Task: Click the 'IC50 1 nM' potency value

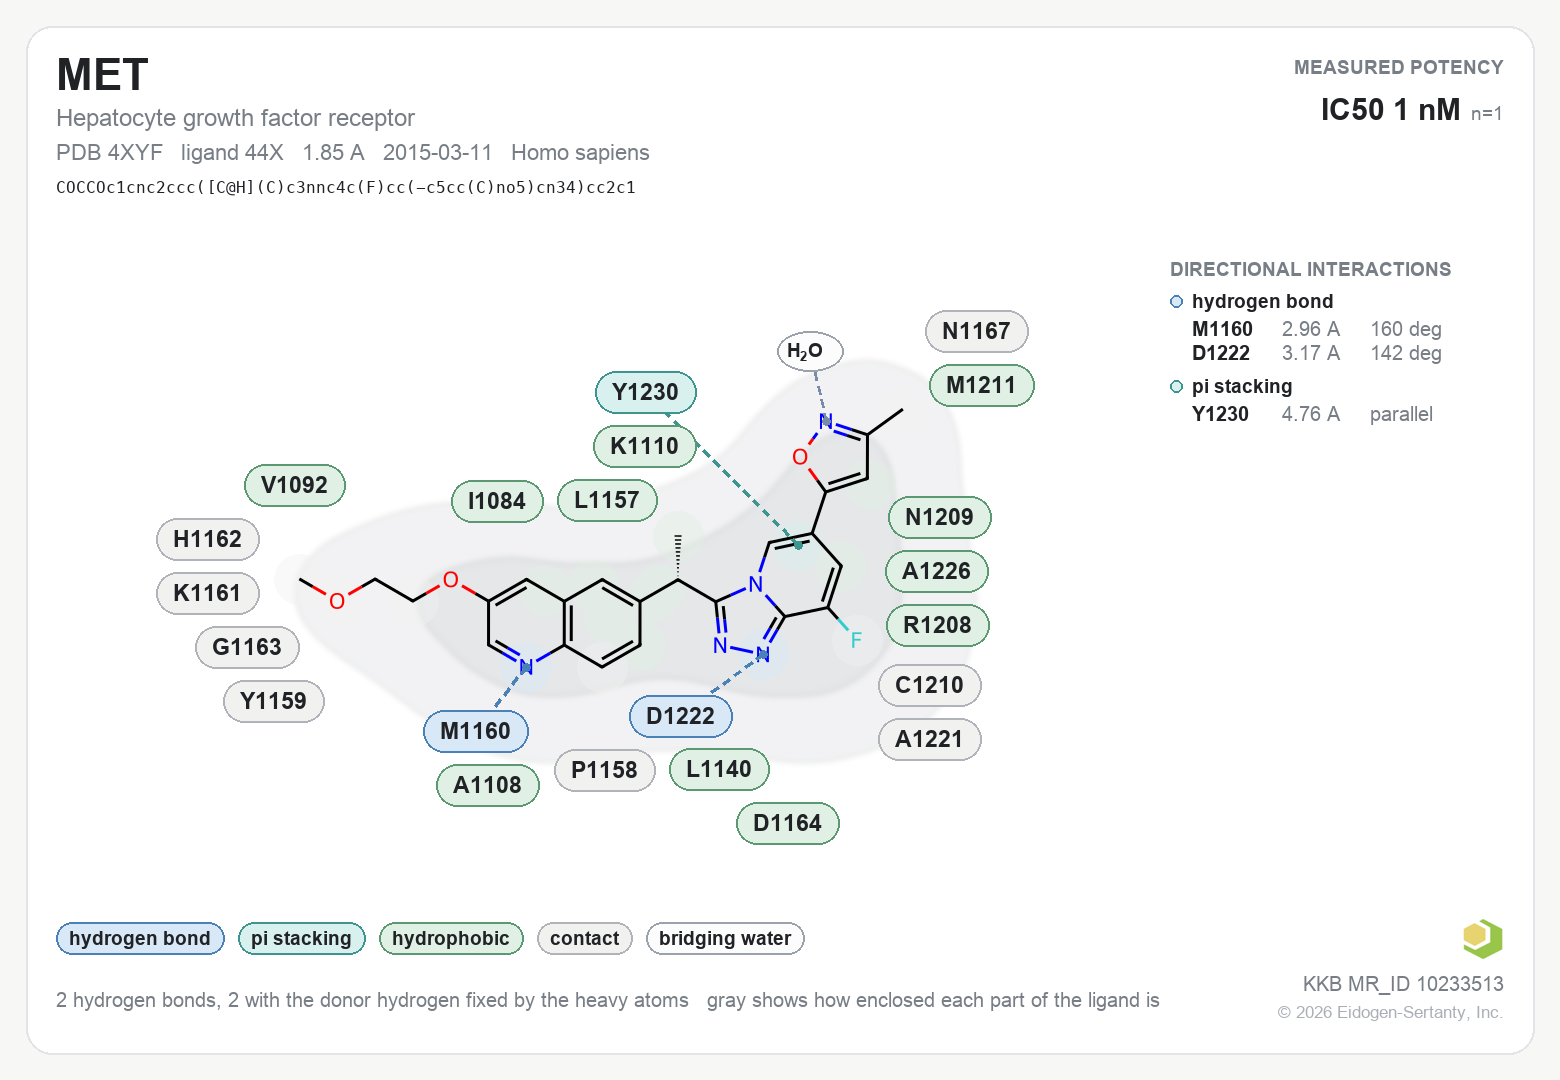Action: point(1390,109)
